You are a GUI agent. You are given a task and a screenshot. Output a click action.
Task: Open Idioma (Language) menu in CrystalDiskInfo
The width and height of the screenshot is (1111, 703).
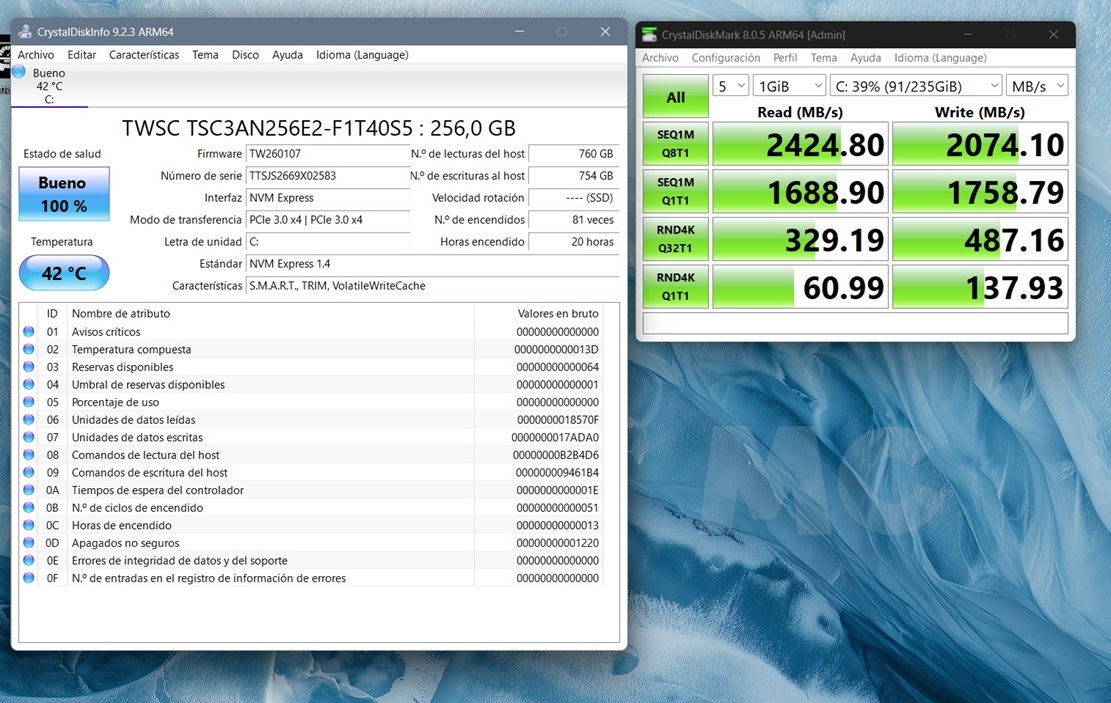362,55
